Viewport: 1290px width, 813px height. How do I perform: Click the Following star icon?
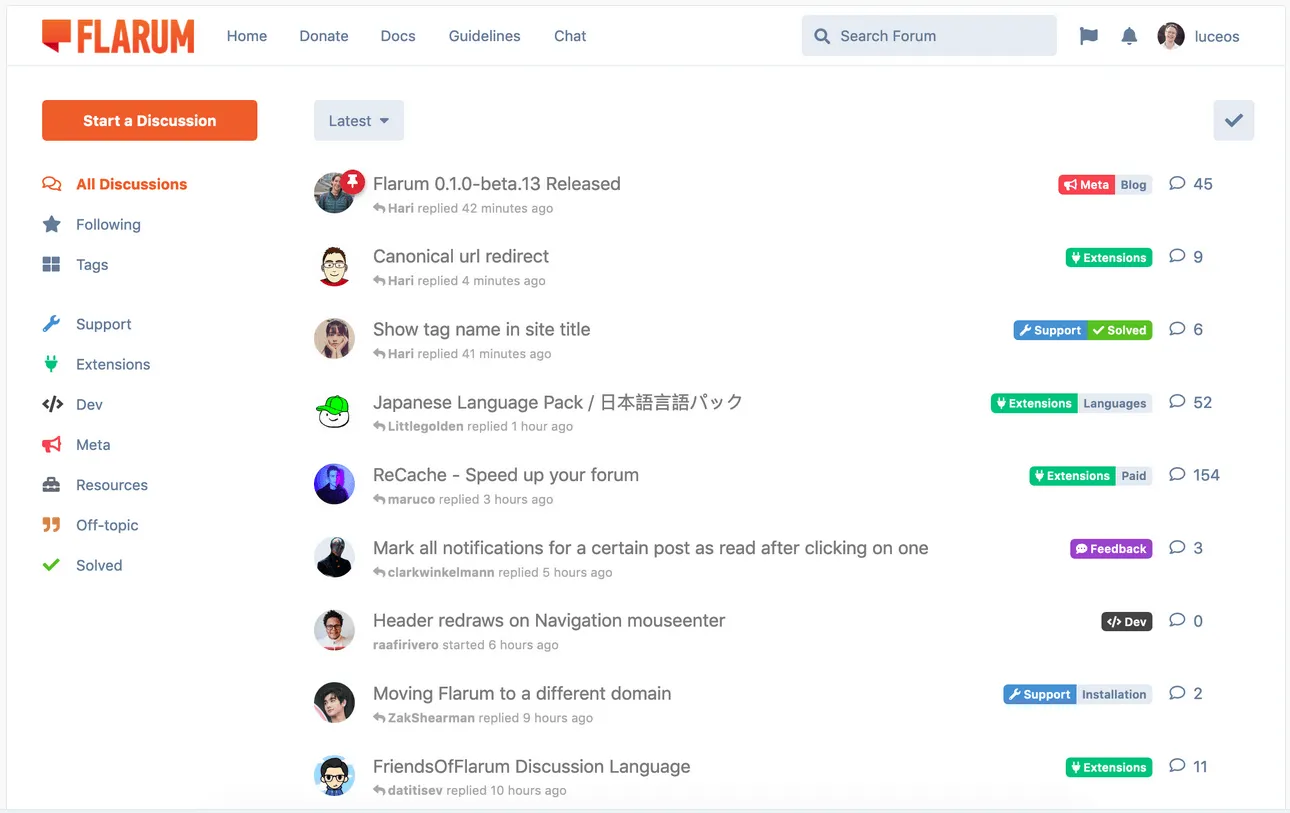(x=51, y=224)
